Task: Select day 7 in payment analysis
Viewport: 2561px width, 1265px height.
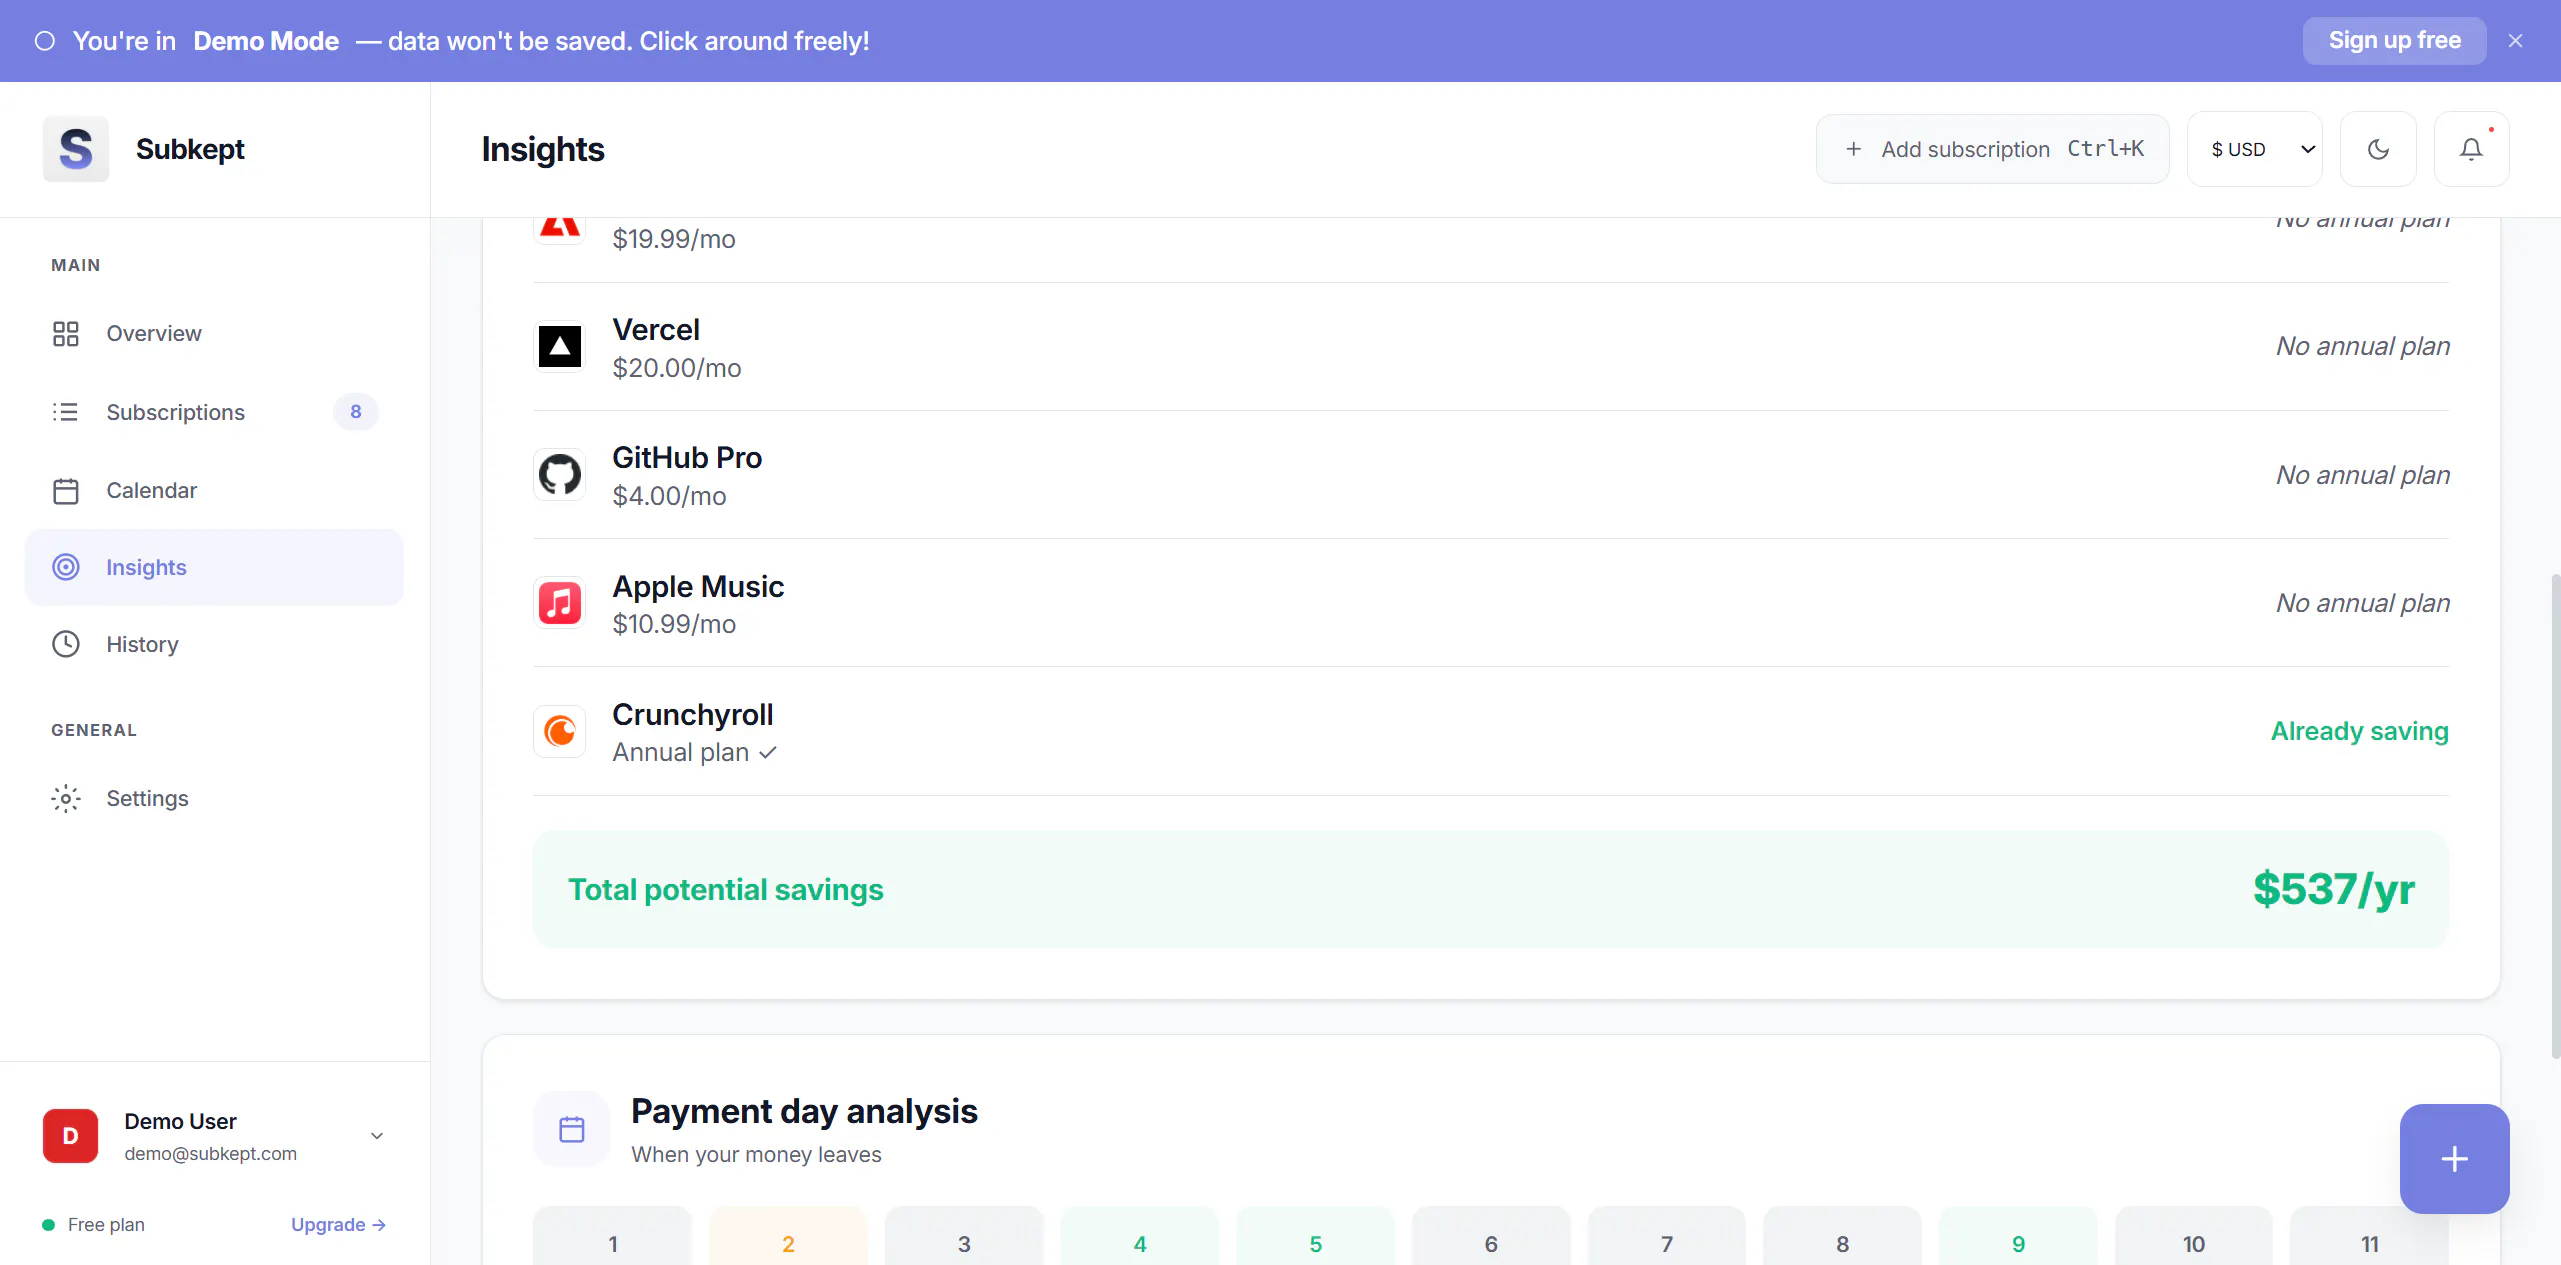Action: [1667, 1237]
